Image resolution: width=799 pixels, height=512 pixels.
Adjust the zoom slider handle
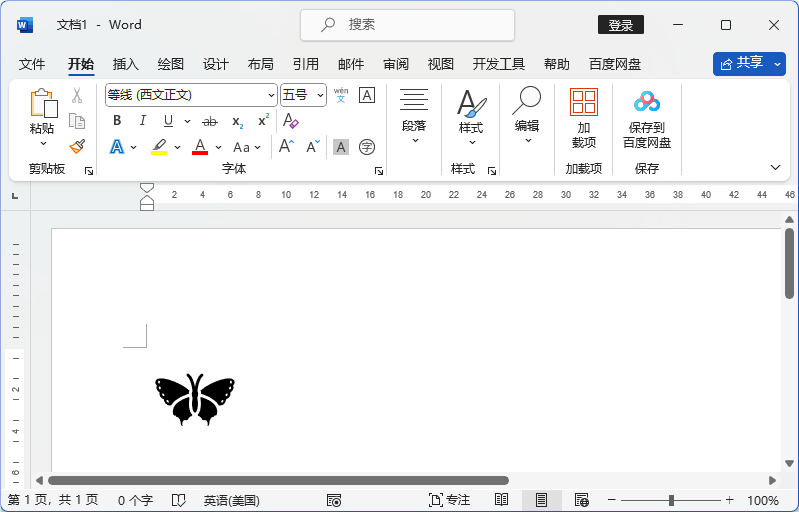(671, 500)
